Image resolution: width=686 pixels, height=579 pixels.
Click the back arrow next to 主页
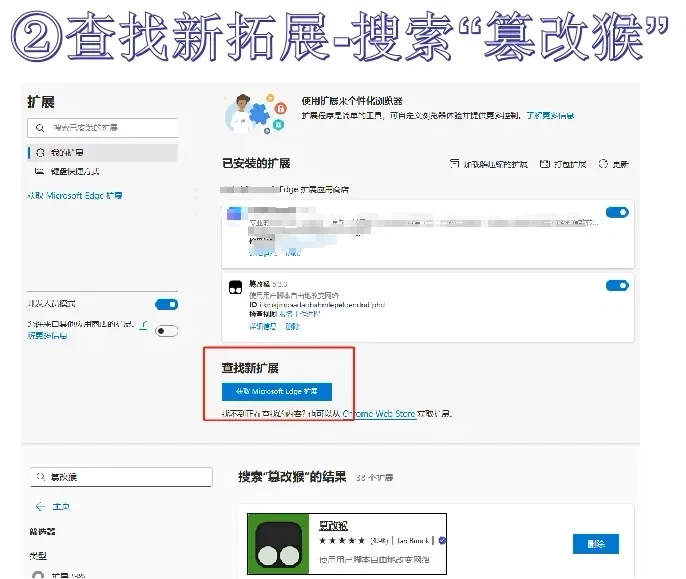(40, 506)
